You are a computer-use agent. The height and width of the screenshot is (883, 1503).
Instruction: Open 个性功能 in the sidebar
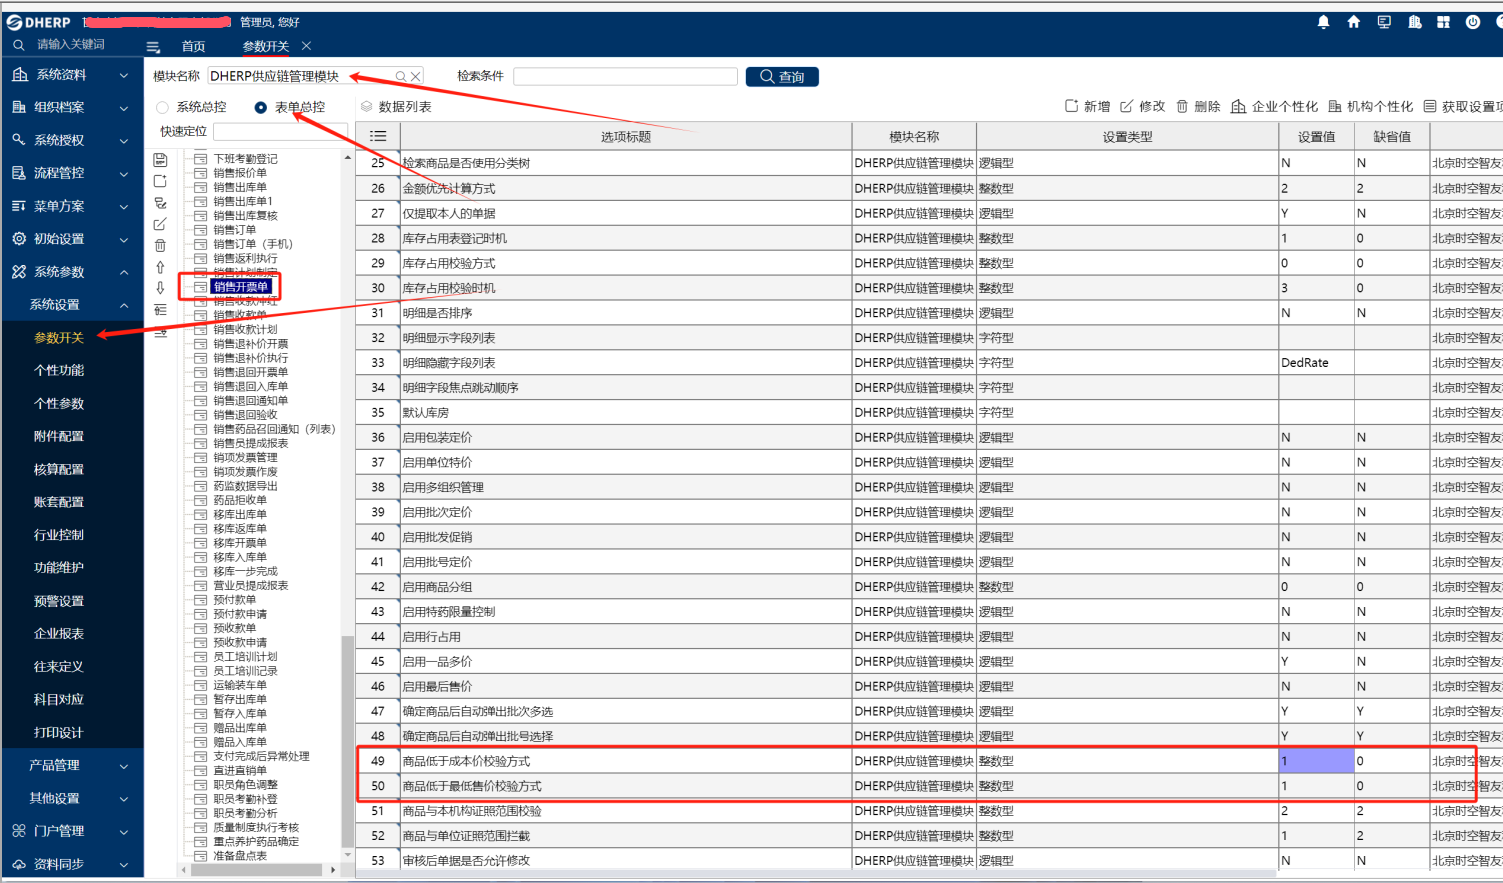coord(59,371)
